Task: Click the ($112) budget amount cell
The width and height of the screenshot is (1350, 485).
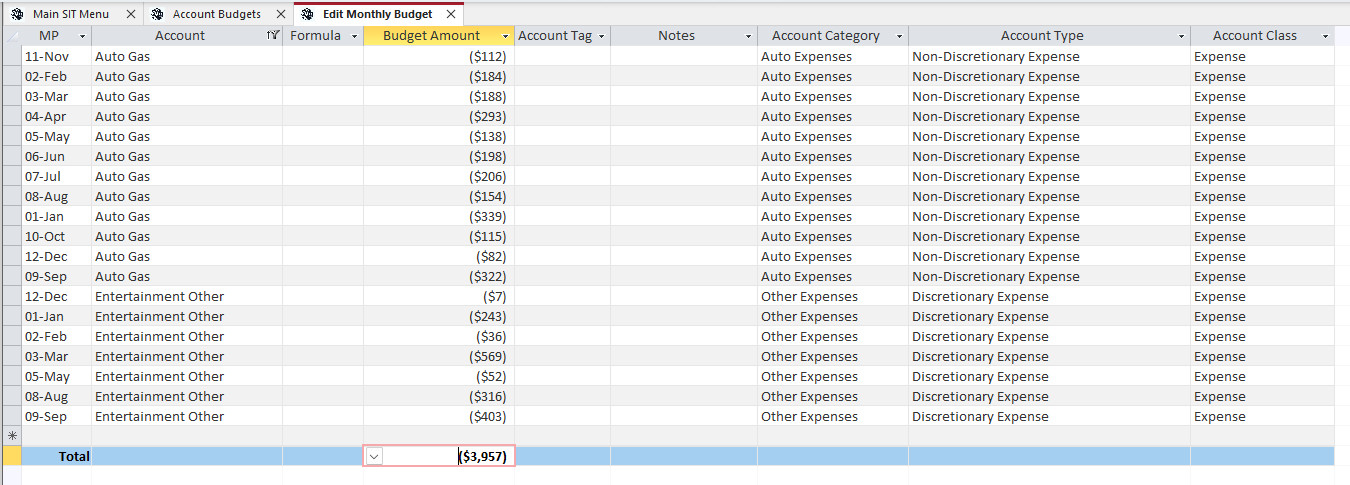Action: pos(439,56)
